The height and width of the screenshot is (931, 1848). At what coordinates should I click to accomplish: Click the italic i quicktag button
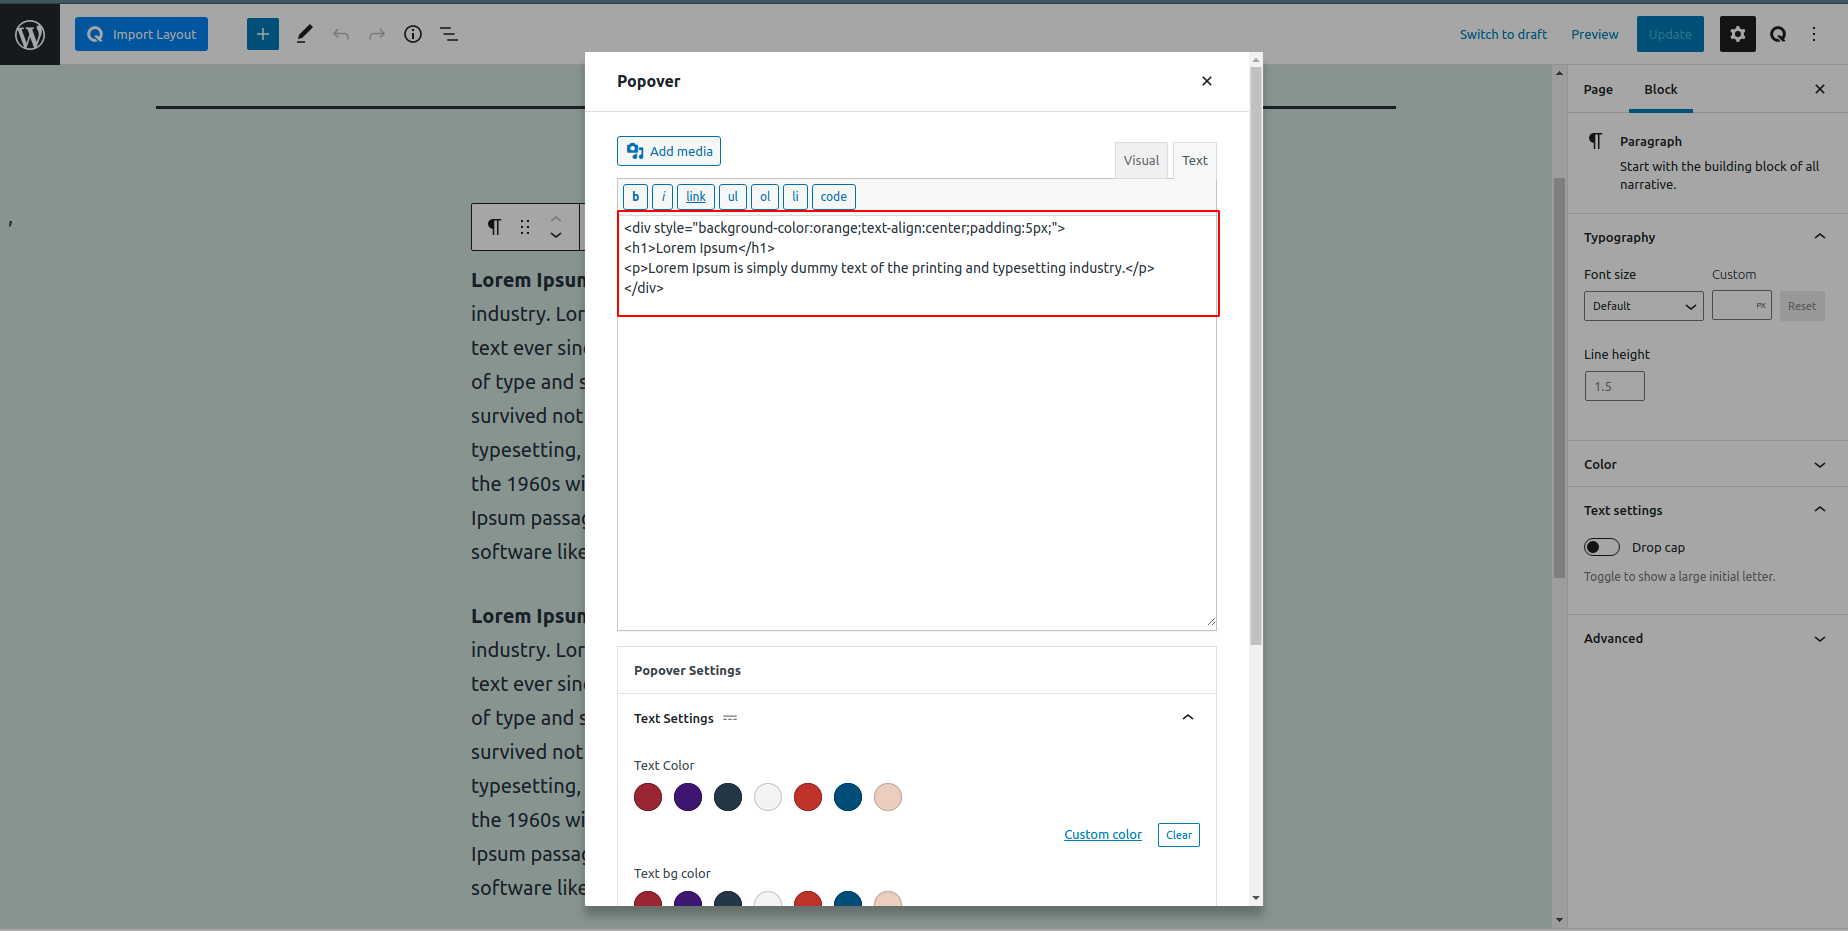tap(663, 197)
